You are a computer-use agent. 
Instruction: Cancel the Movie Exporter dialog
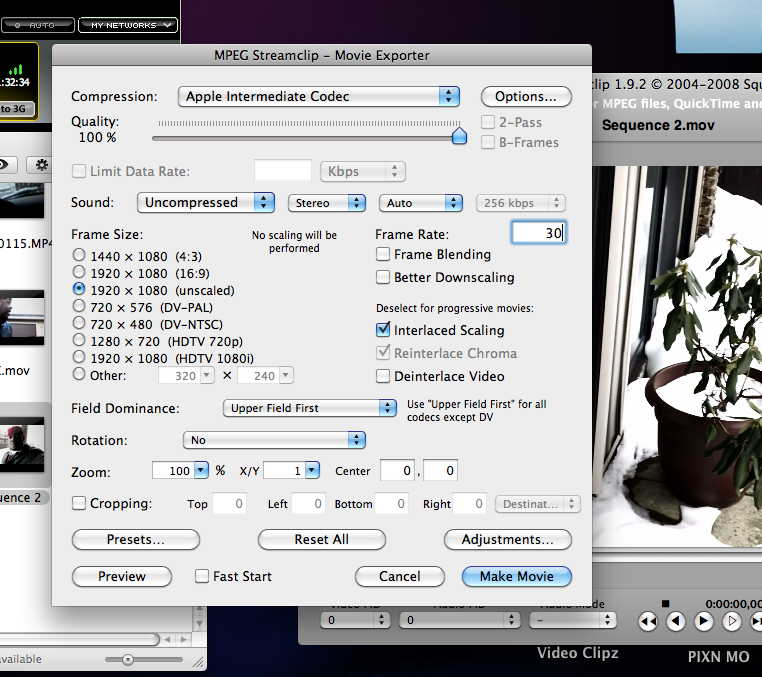(x=400, y=576)
